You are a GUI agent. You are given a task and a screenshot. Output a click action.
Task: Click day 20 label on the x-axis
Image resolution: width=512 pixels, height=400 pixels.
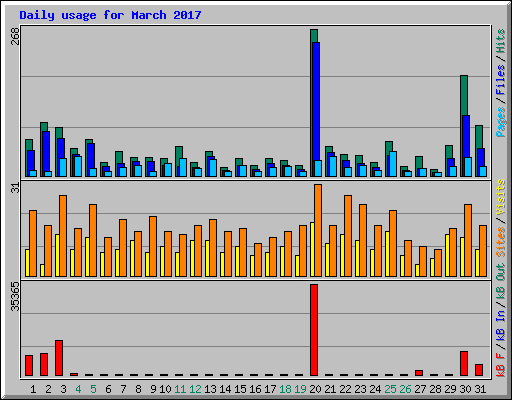coord(315,389)
